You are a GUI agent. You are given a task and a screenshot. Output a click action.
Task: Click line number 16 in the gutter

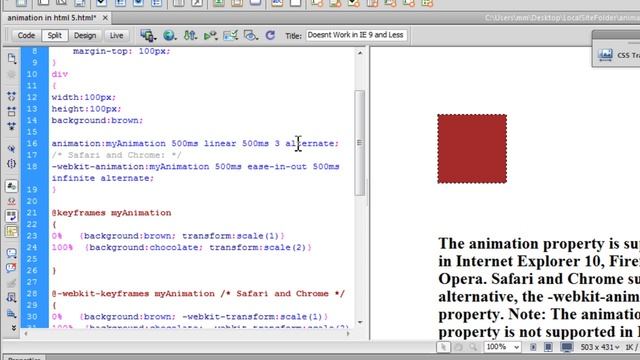pyautogui.click(x=32, y=143)
